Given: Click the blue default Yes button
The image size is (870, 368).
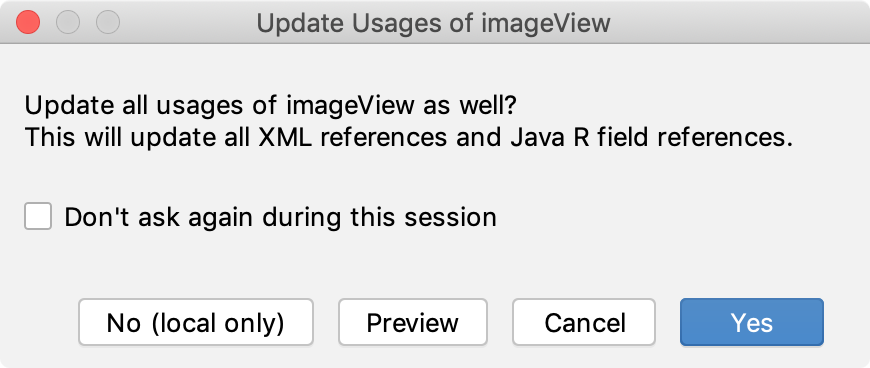Looking at the screenshot, I should tap(752, 322).
